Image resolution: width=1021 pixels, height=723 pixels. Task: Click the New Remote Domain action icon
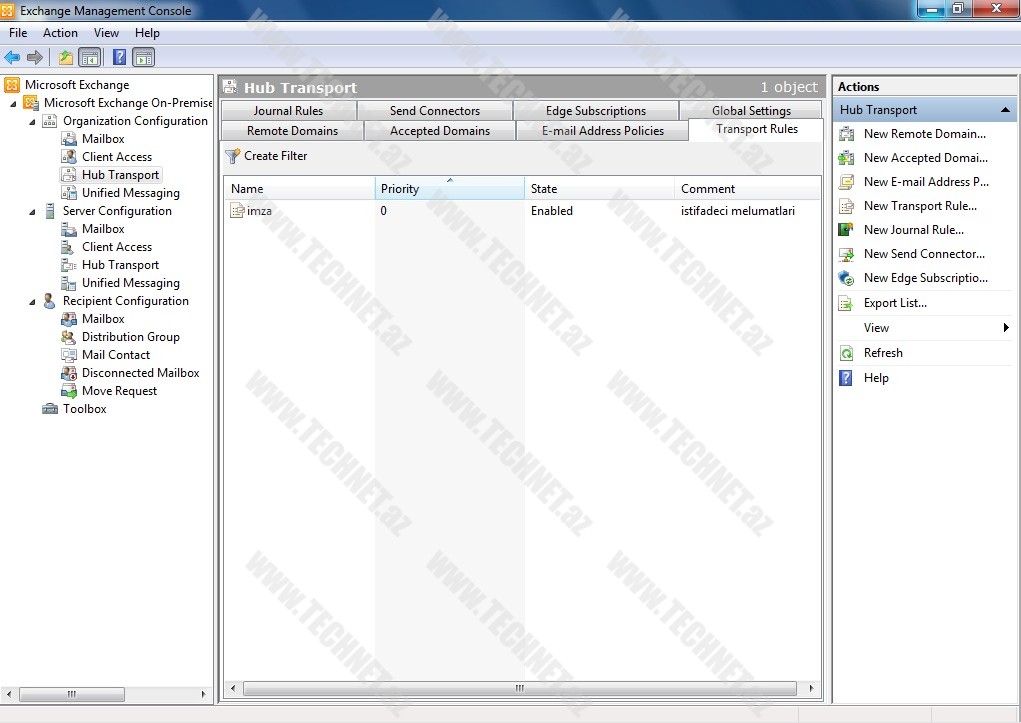pos(847,134)
